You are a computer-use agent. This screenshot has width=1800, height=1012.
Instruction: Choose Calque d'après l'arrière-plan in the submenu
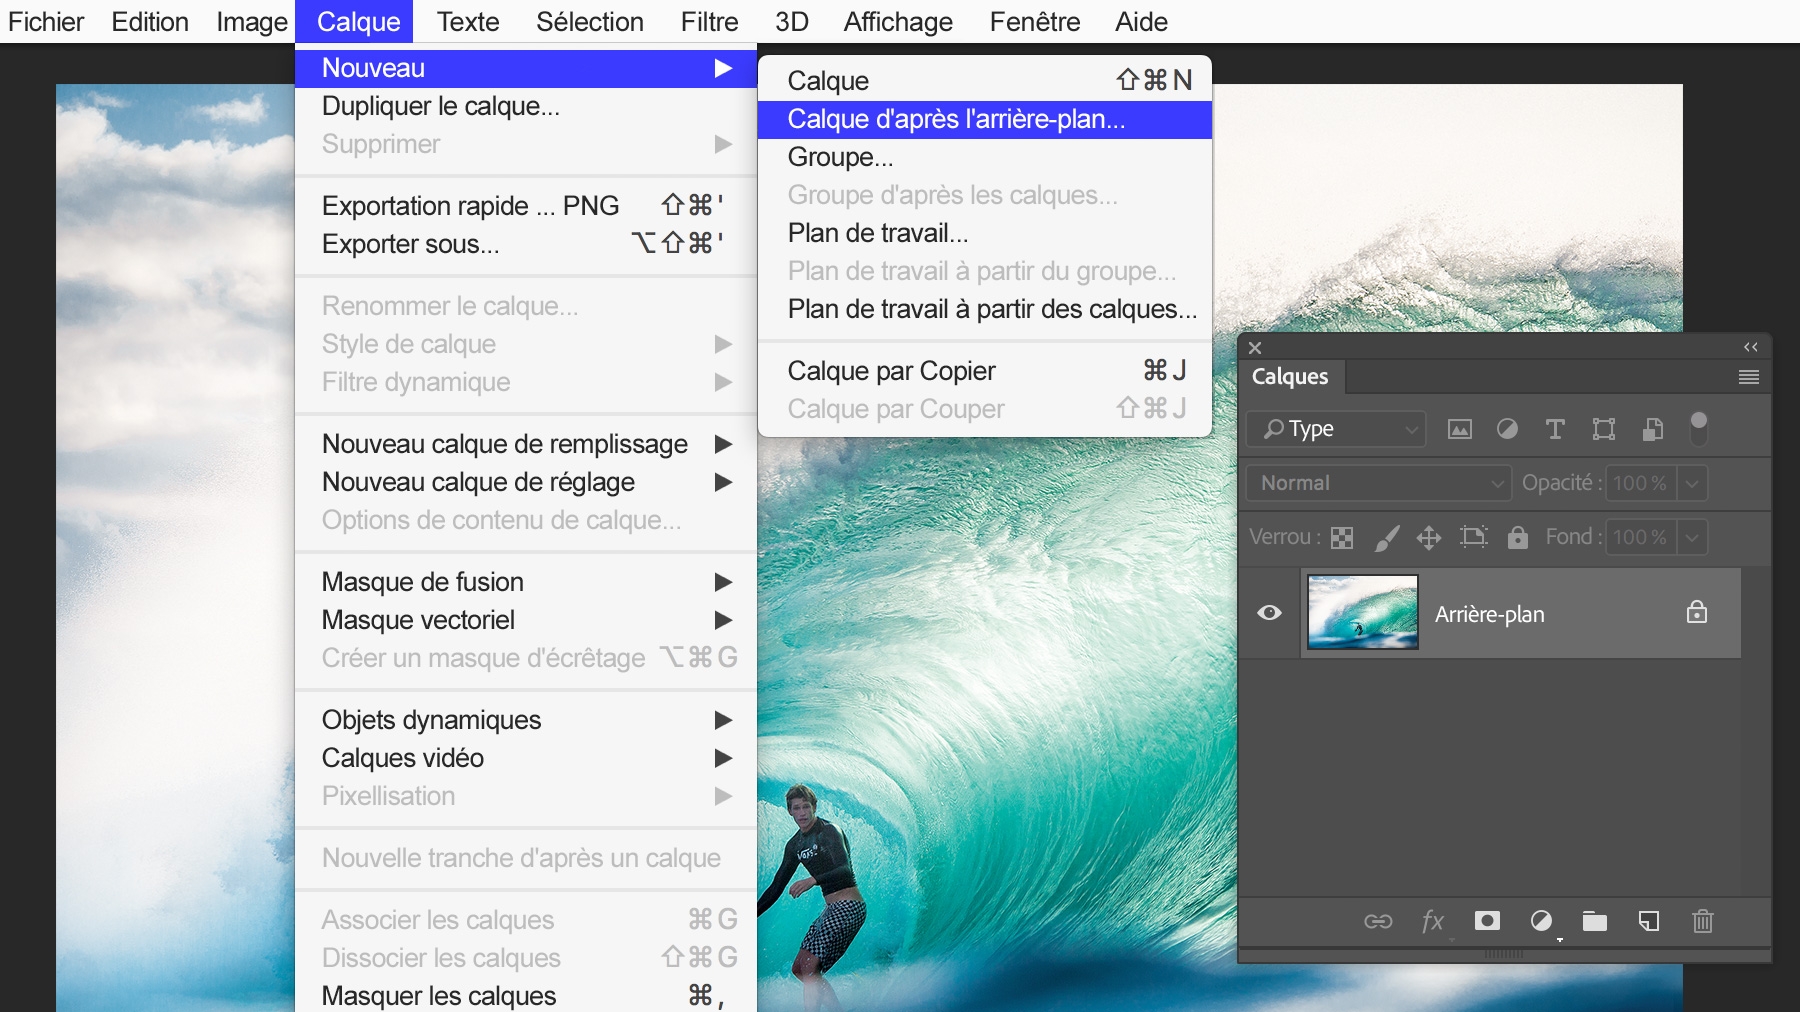[955, 120]
